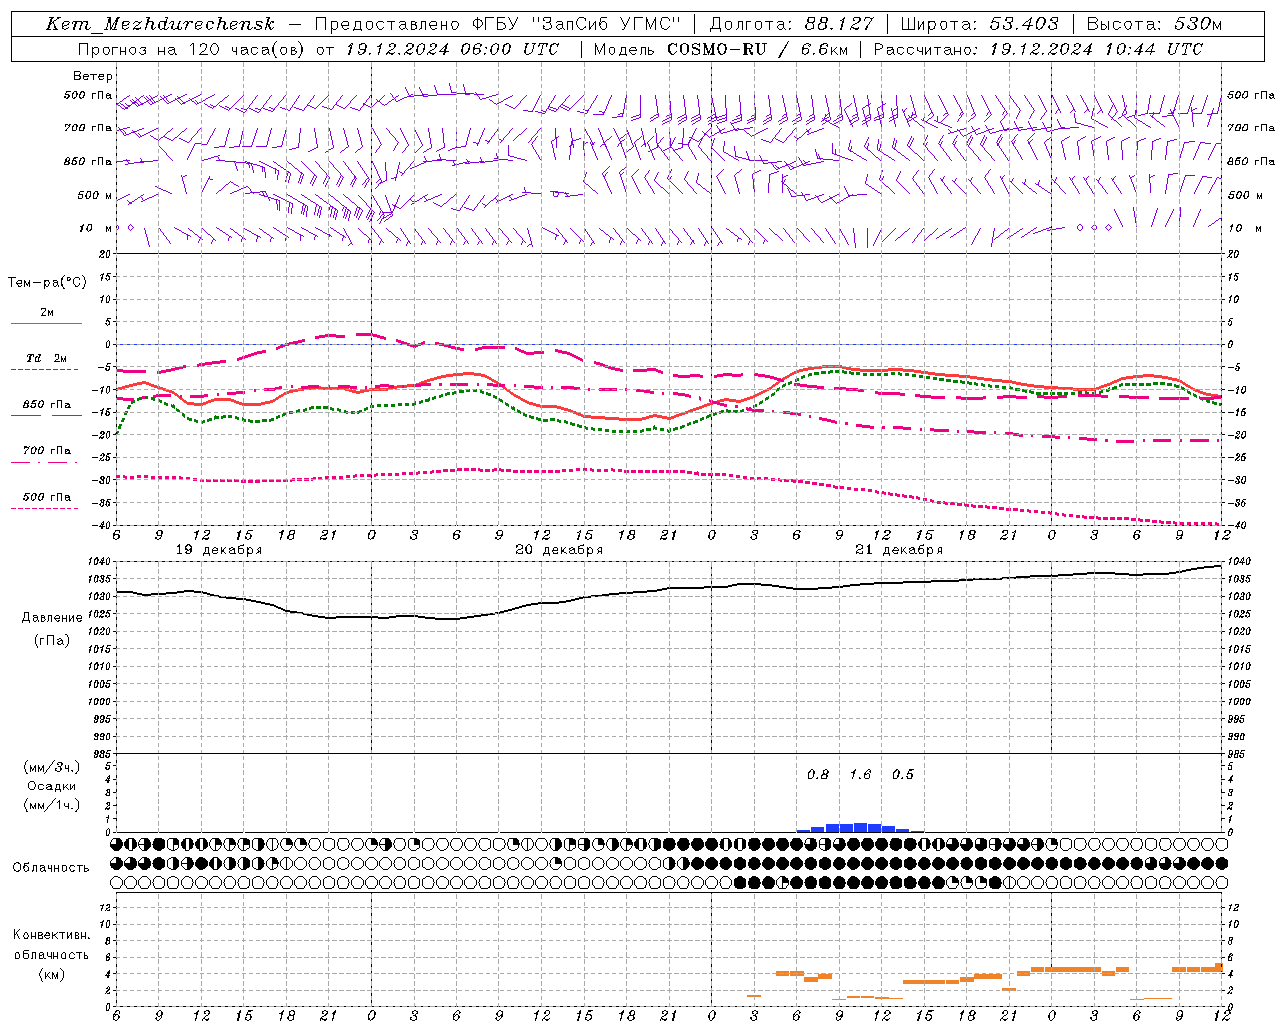Click the latitude value "Широта: 53.403"
This screenshot has width=1280, height=1024.
click(x=979, y=24)
